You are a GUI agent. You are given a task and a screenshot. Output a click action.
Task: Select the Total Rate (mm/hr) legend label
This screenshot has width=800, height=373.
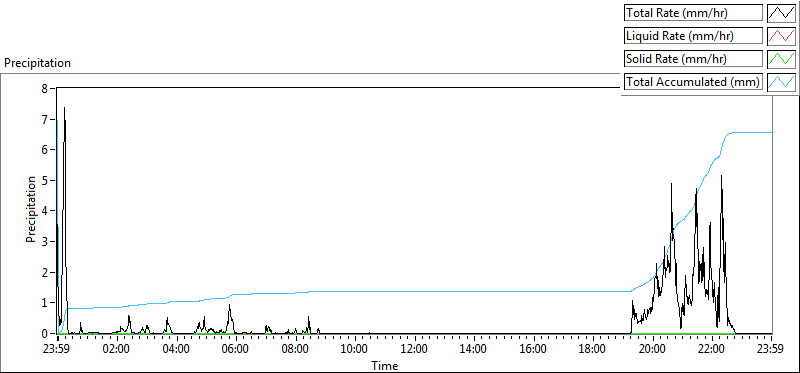(693, 13)
